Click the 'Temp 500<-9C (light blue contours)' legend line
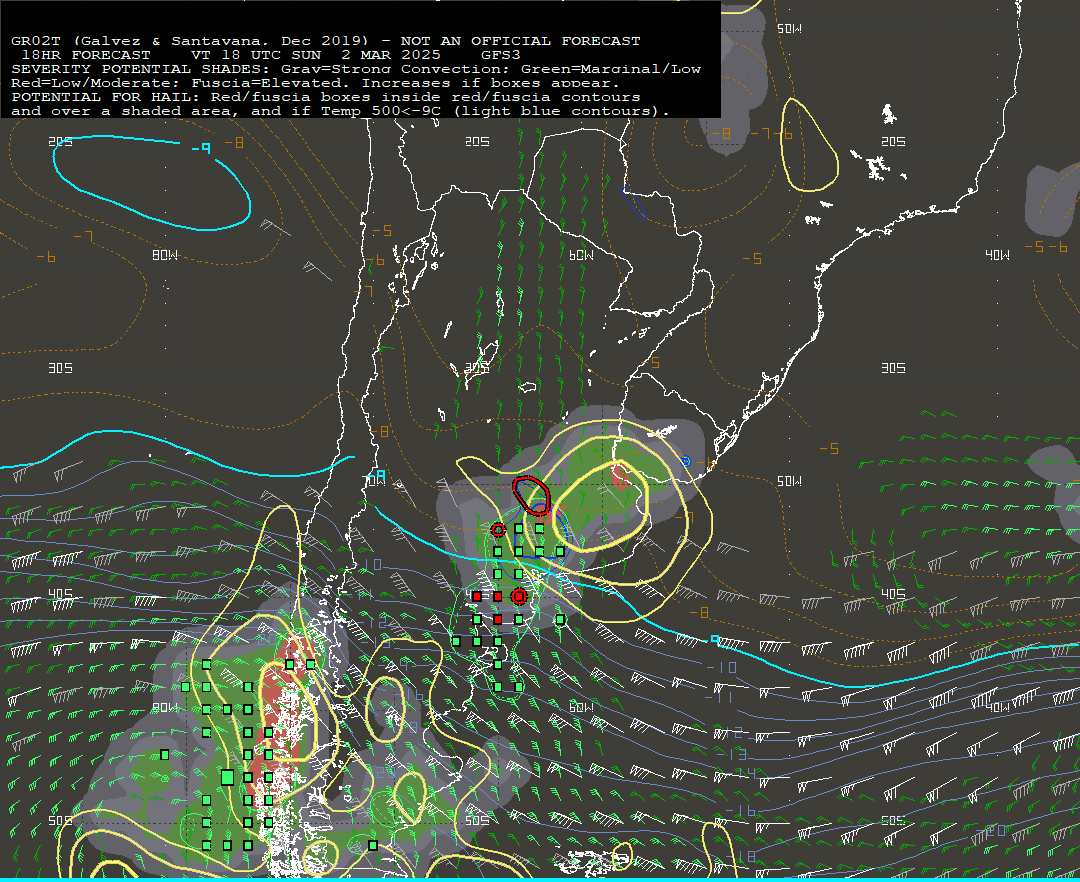 [x=340, y=111]
